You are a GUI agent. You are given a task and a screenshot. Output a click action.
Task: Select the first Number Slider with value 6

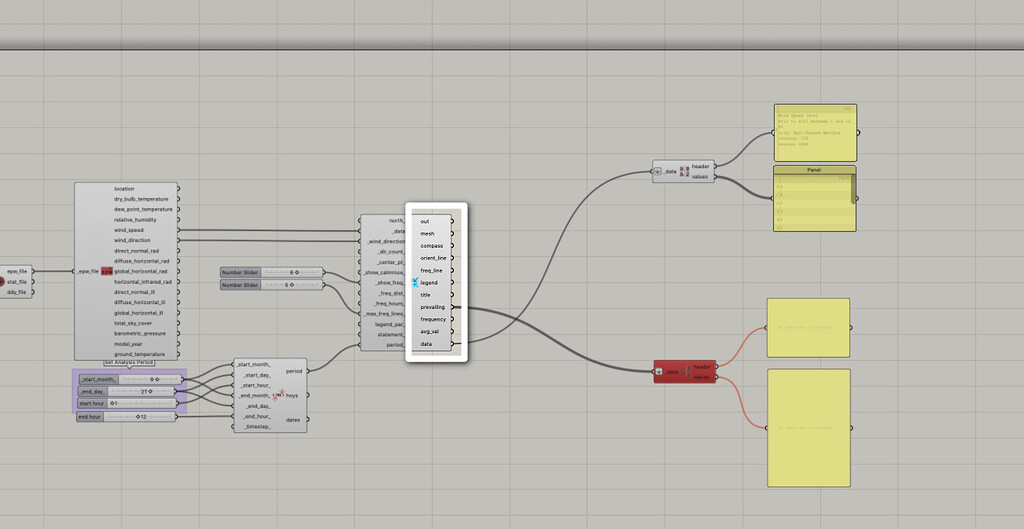(272, 272)
